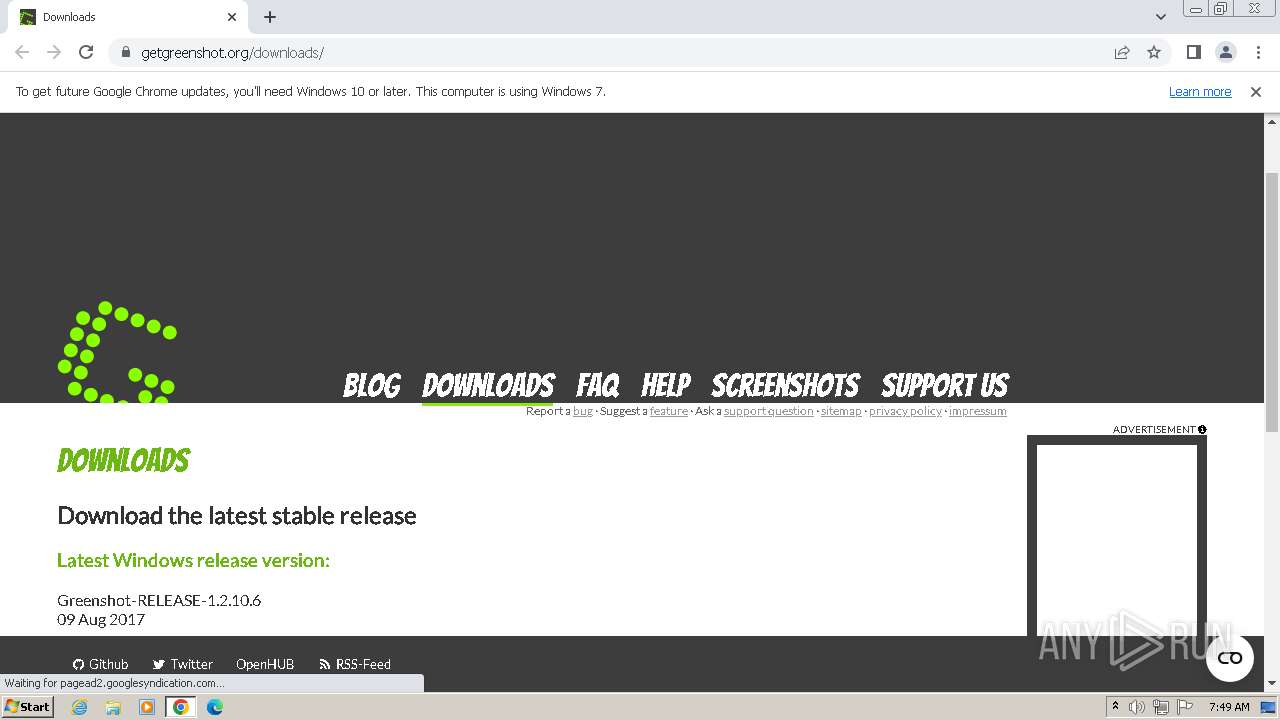The image size is (1280, 720).
Task: Open the Learn more link
Action: click(x=1200, y=91)
